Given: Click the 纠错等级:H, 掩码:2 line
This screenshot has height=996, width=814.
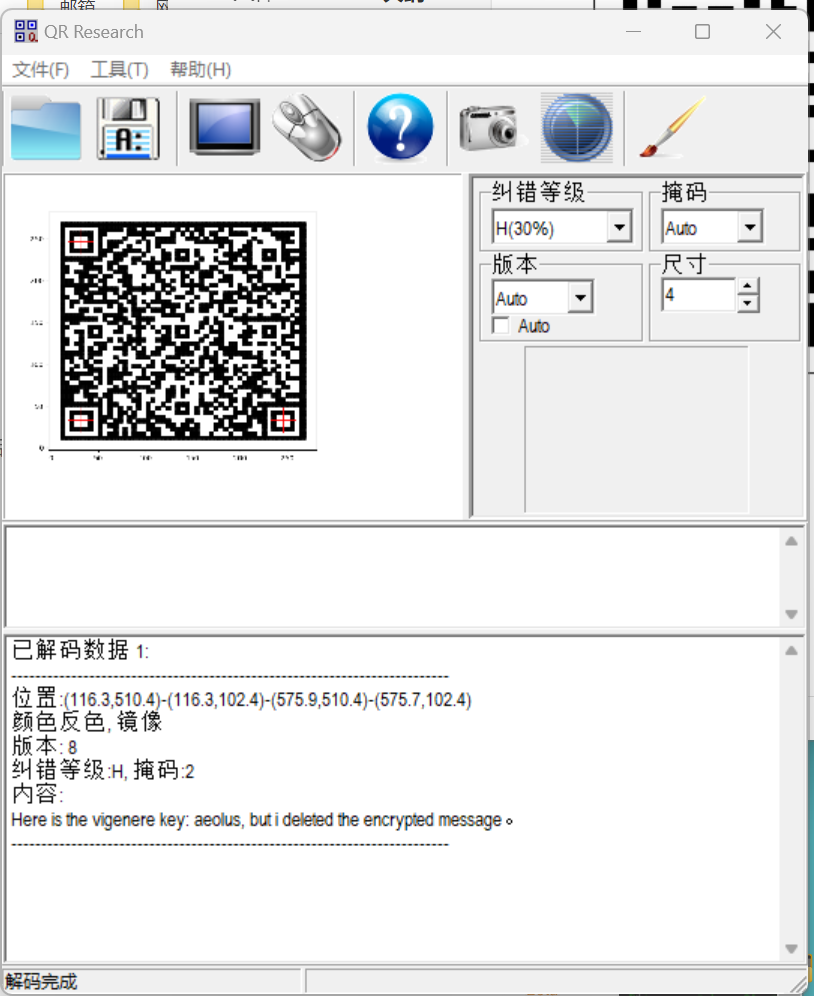Looking at the screenshot, I should [x=103, y=771].
